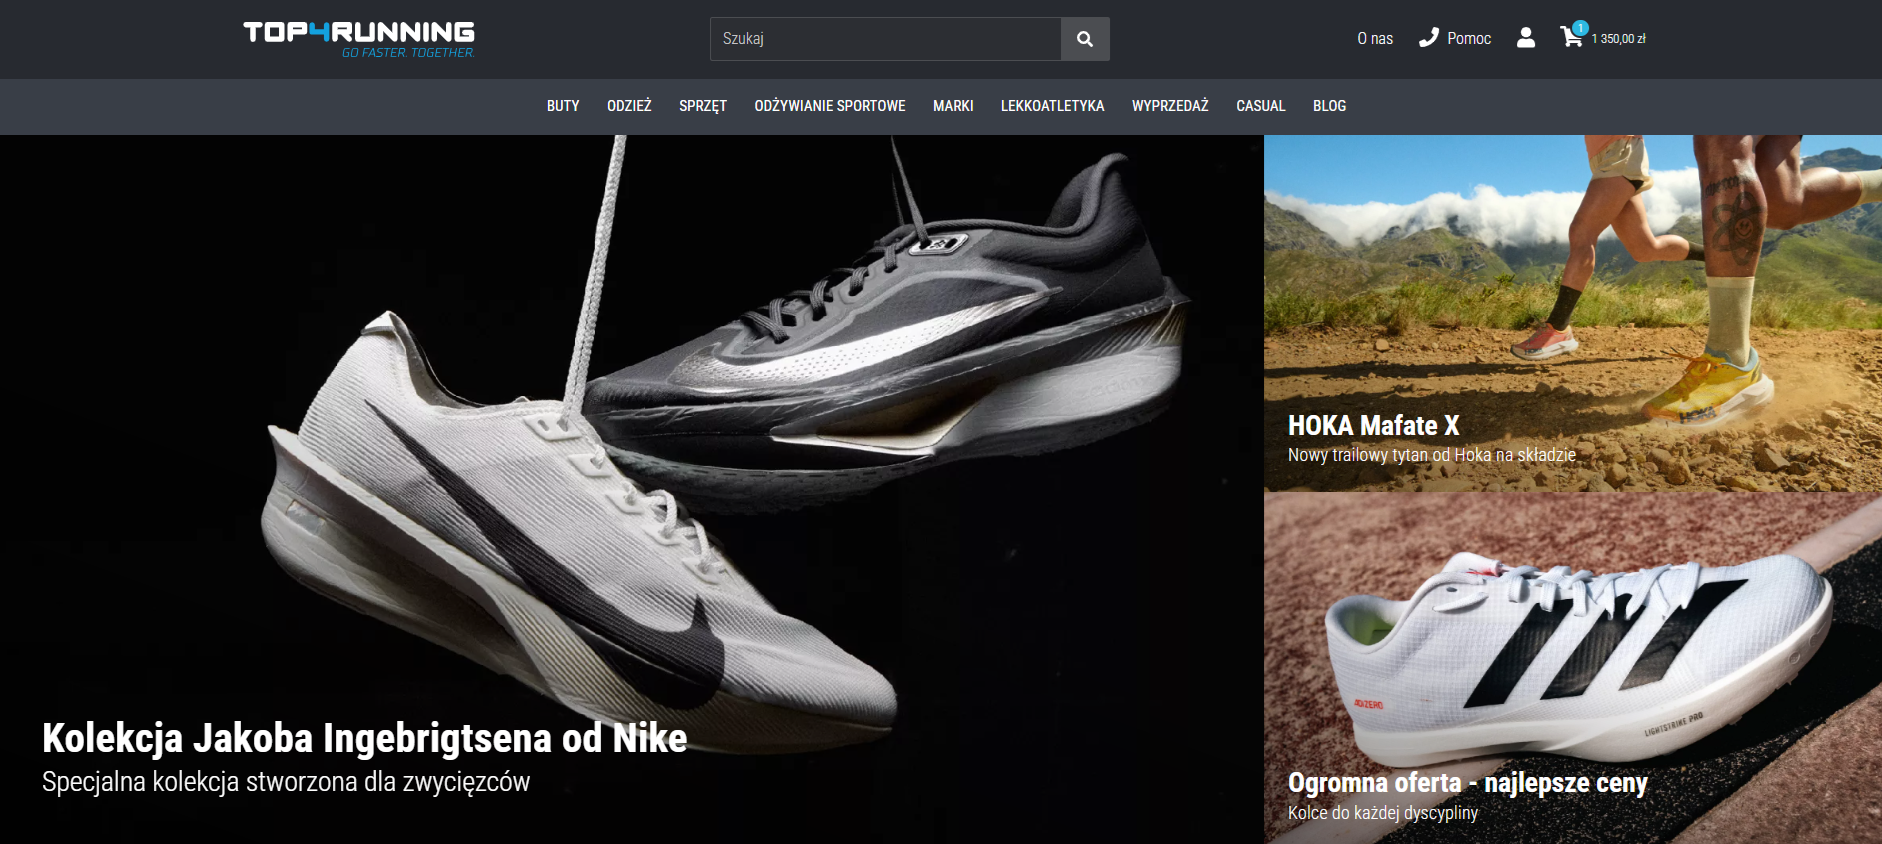This screenshot has width=1882, height=844.
Task: Open Ogromna oferta - najlepsze ceny headline
Action: [x=1467, y=783]
